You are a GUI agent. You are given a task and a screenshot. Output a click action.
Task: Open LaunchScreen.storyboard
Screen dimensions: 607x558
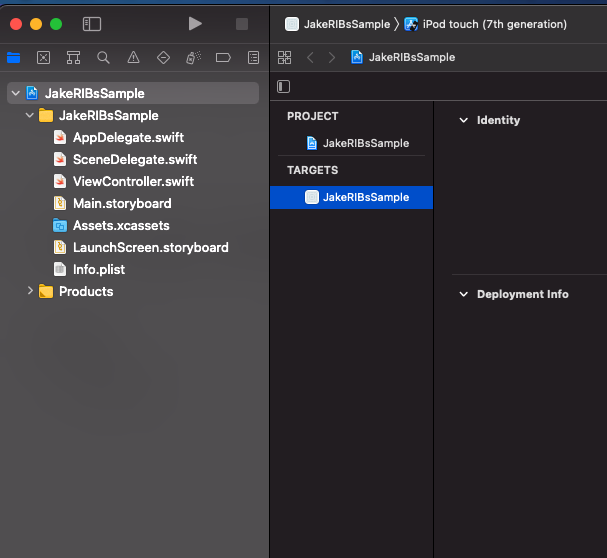(x=151, y=248)
